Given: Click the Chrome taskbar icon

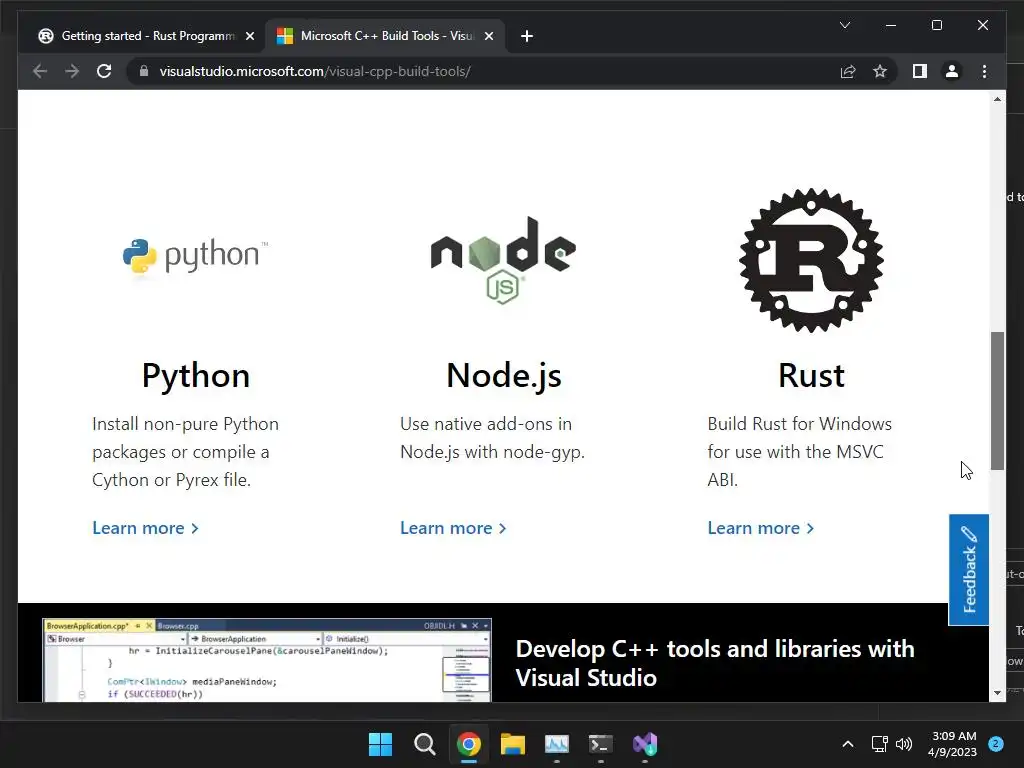Looking at the screenshot, I should pyautogui.click(x=469, y=744).
